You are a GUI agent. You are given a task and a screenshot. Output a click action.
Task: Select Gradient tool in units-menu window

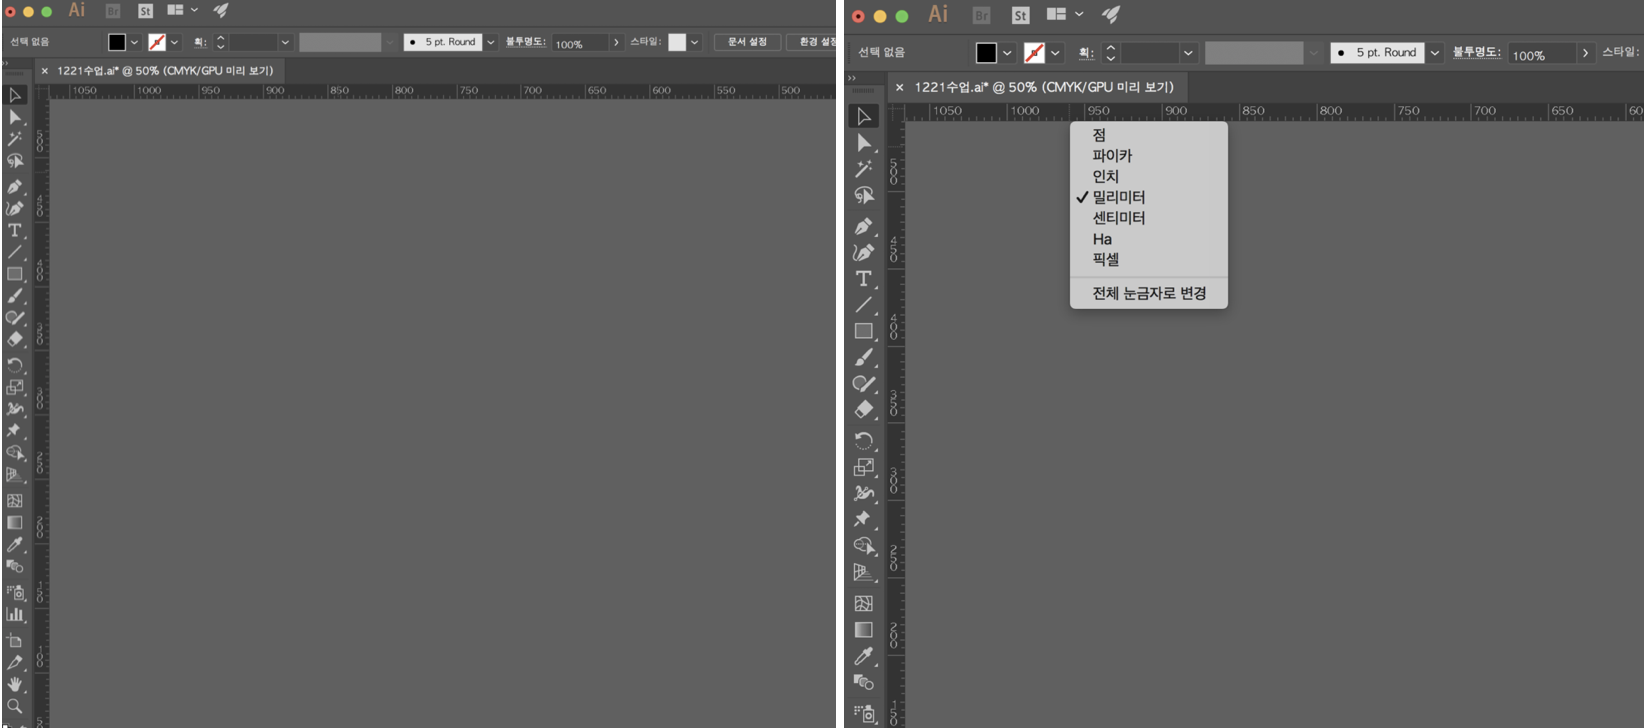point(864,629)
